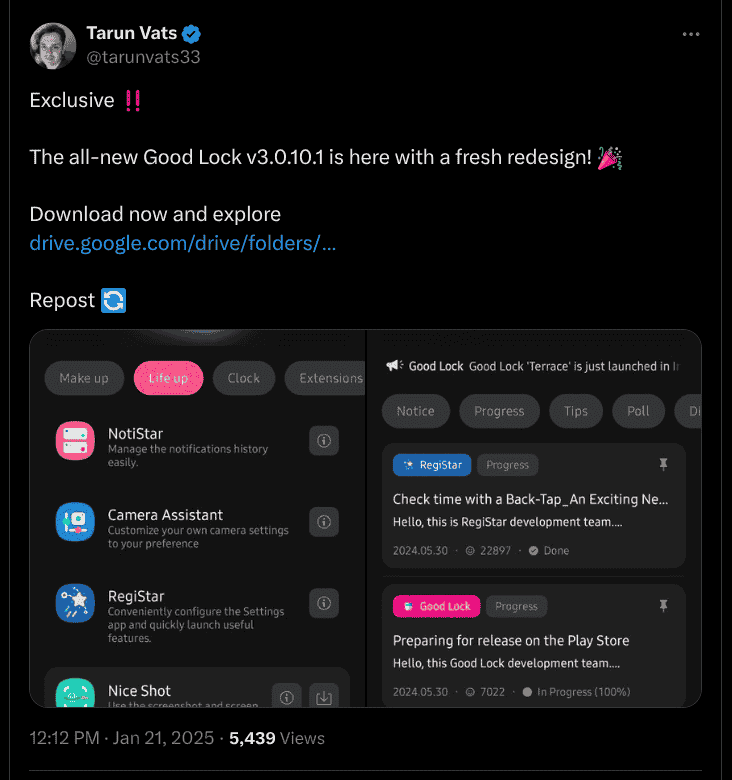
Task: Switch to the Make up tab
Action: click(84, 378)
